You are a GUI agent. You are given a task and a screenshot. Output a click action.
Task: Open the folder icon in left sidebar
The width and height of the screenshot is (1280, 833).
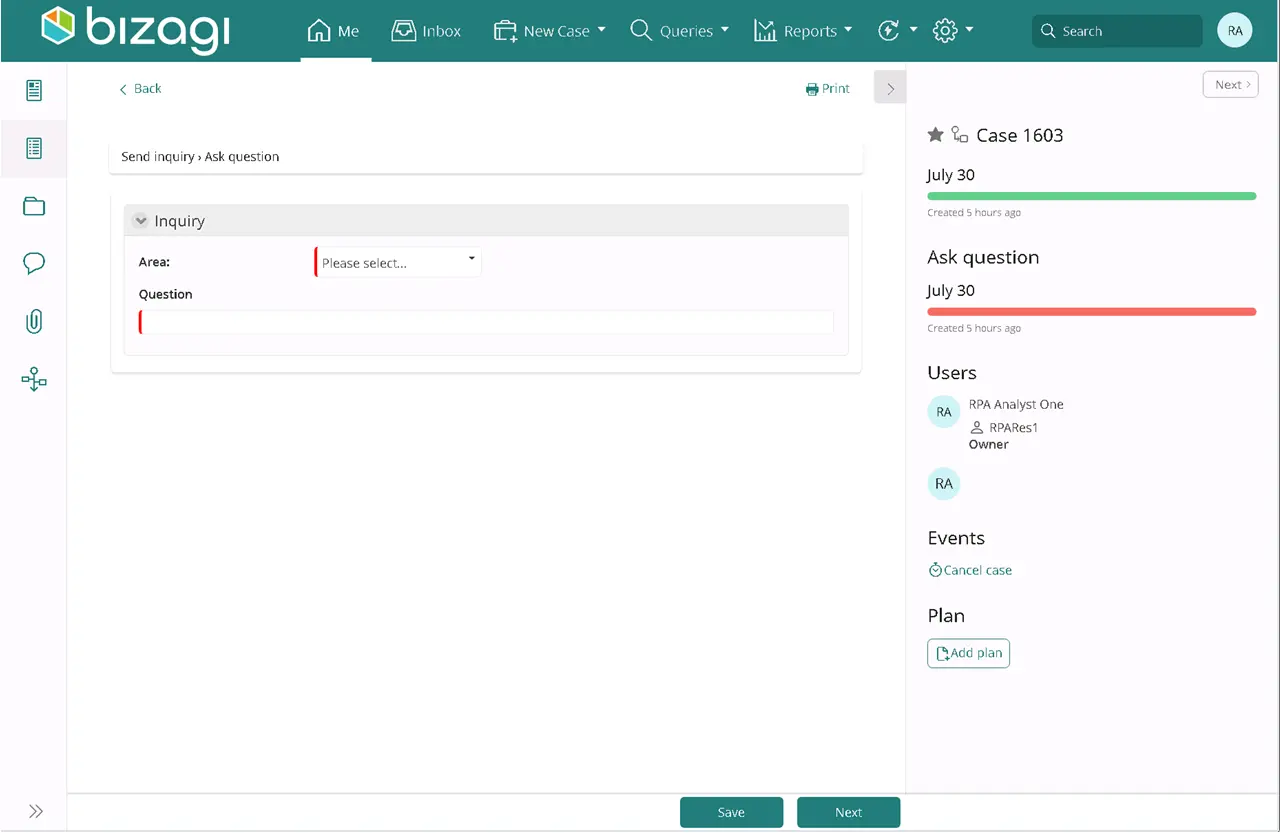34,207
